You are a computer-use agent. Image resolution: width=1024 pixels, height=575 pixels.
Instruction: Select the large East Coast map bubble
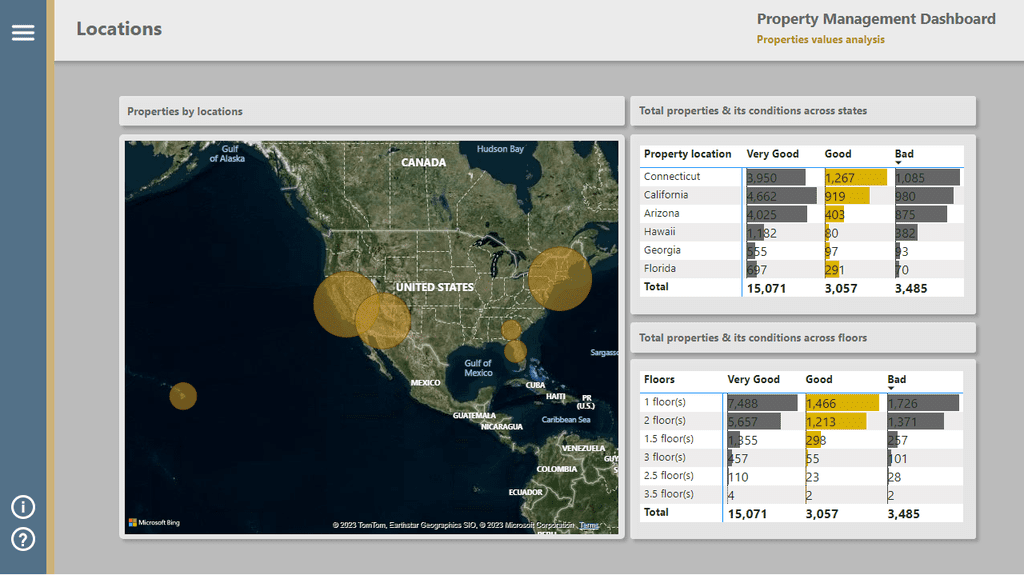pos(560,279)
